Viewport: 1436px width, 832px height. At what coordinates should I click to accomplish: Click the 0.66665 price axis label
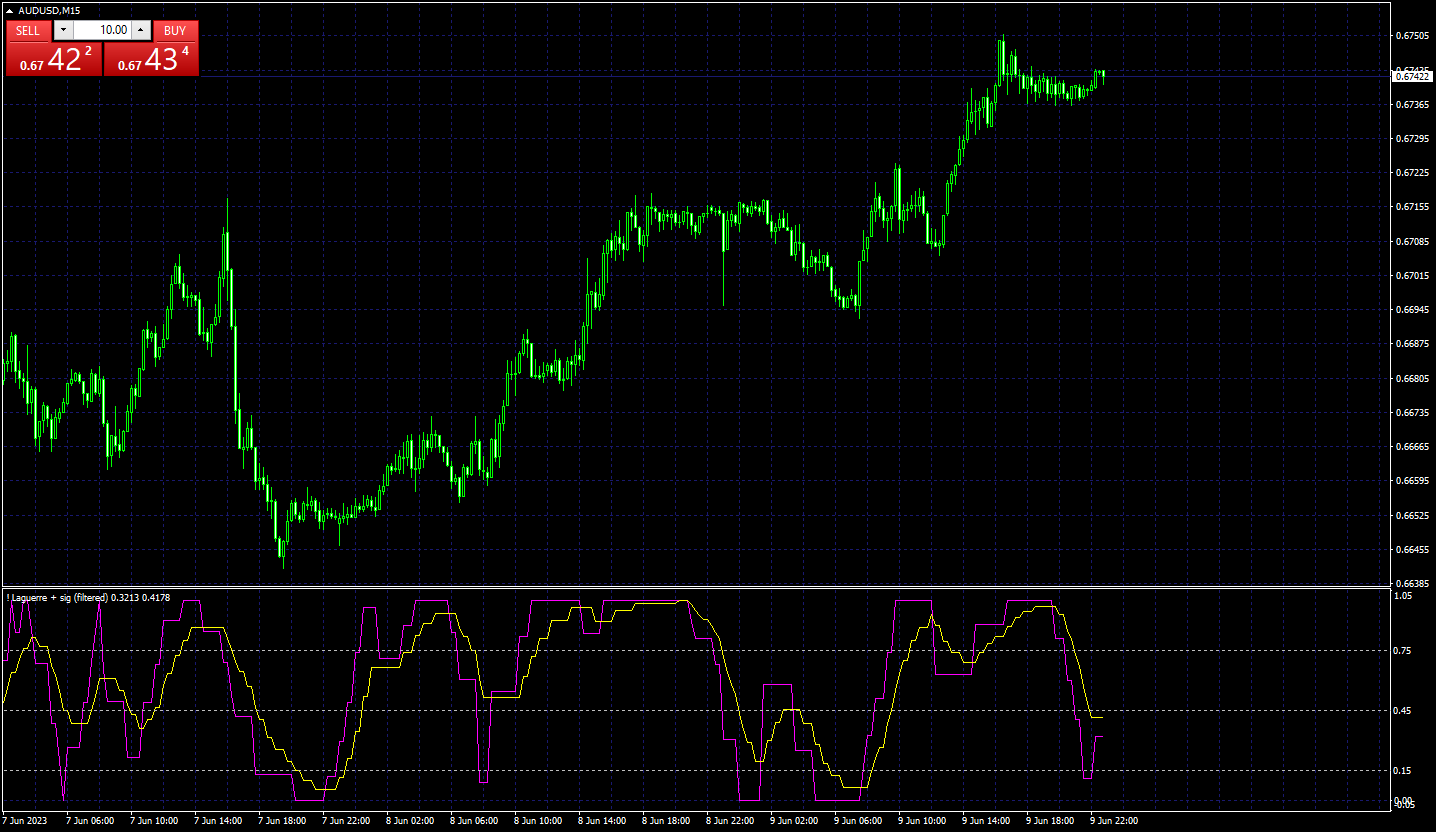tap(1411, 447)
